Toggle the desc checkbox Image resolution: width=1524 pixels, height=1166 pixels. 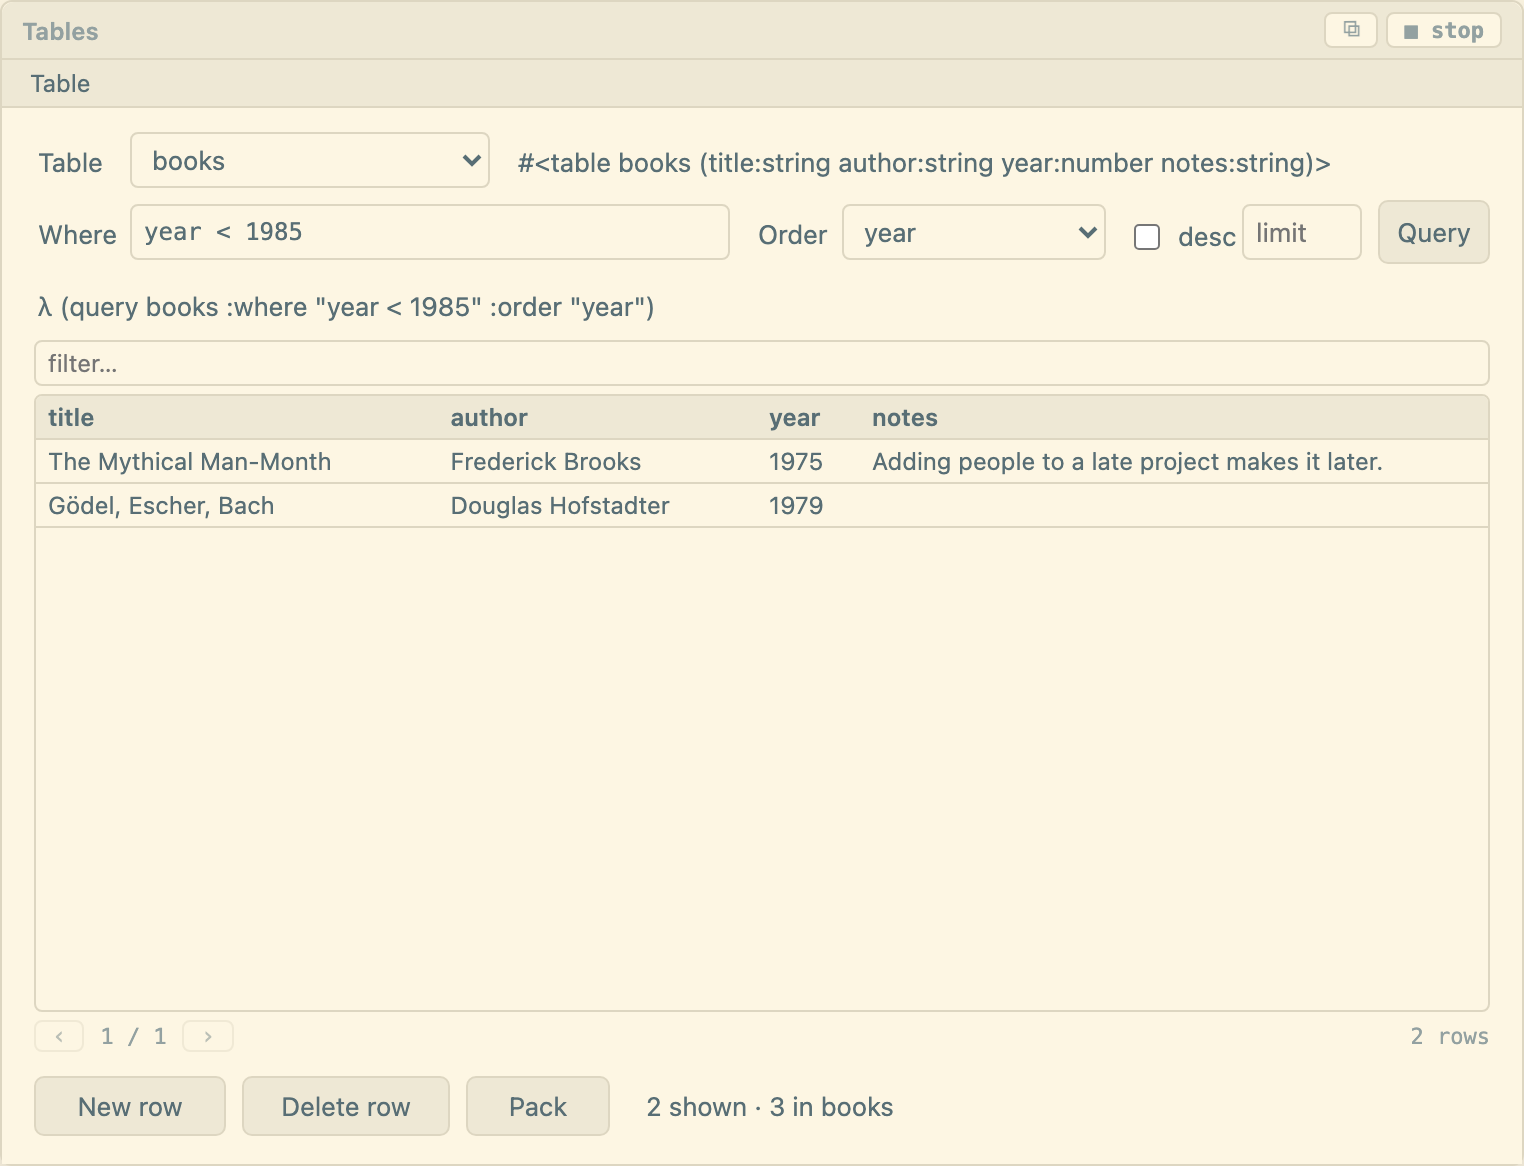1147,237
